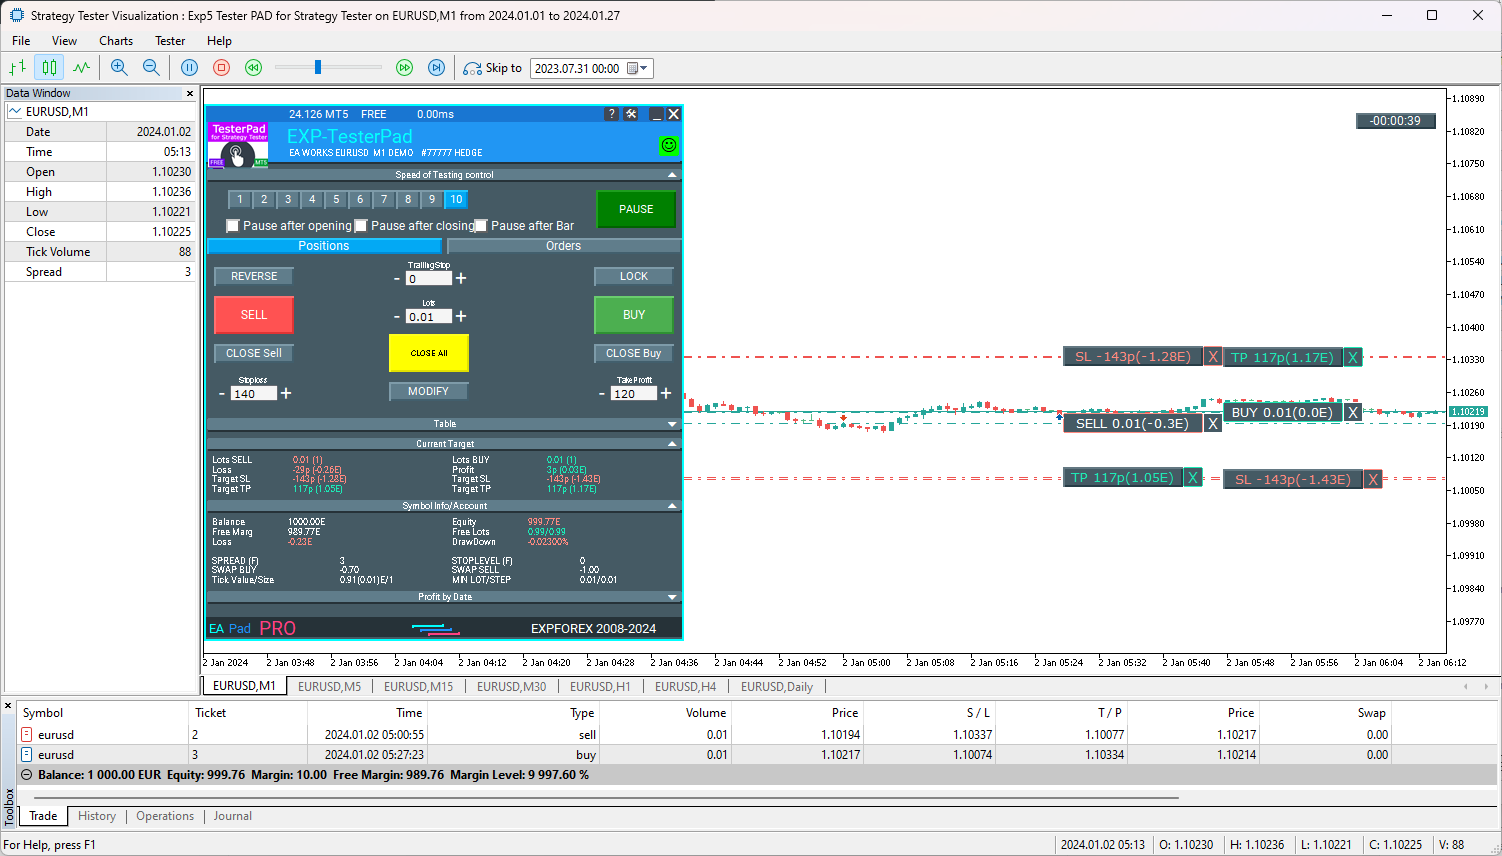Viewport: 1502px width, 856px height.
Task: Click the Lots value input field
Action: click(x=429, y=316)
